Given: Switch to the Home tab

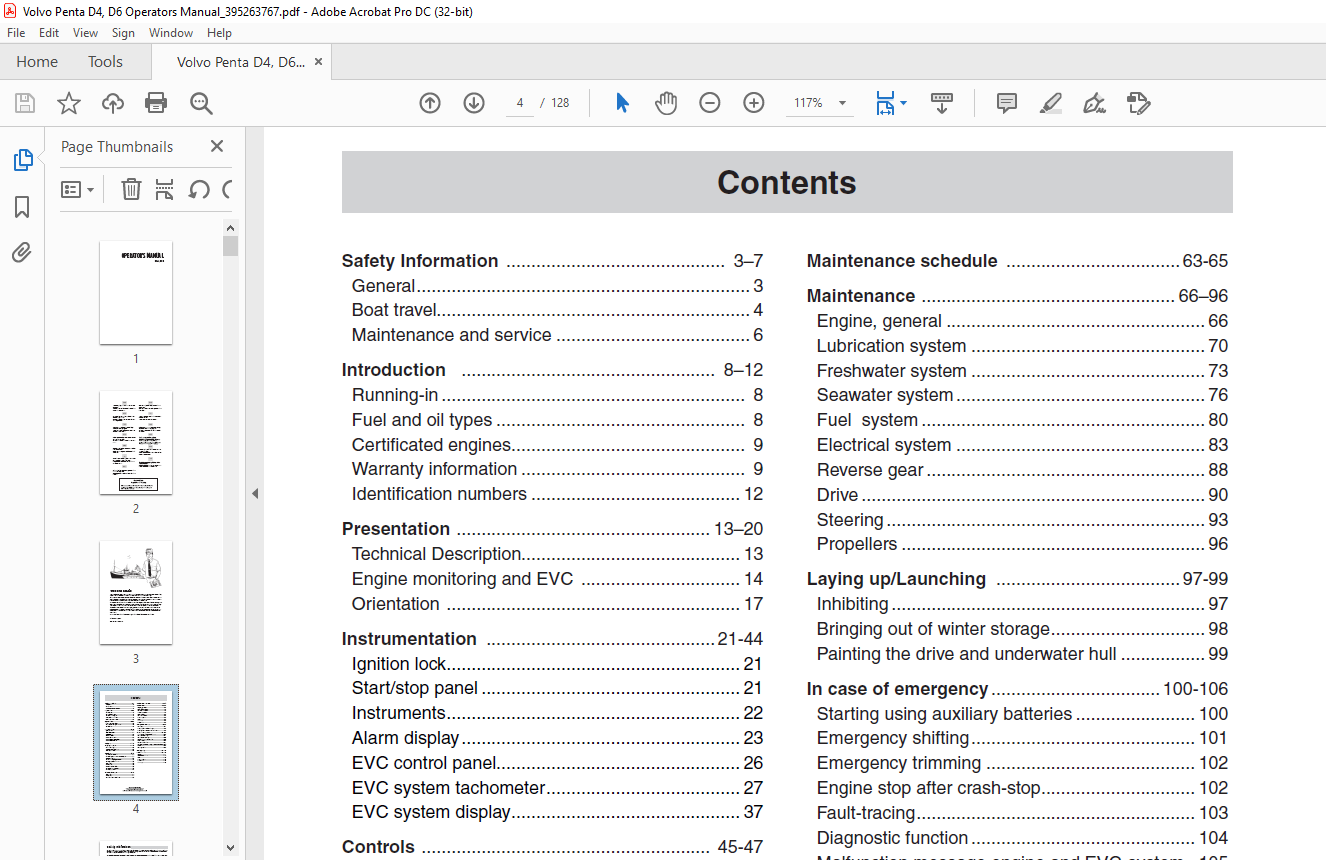Looking at the screenshot, I should pos(37,61).
